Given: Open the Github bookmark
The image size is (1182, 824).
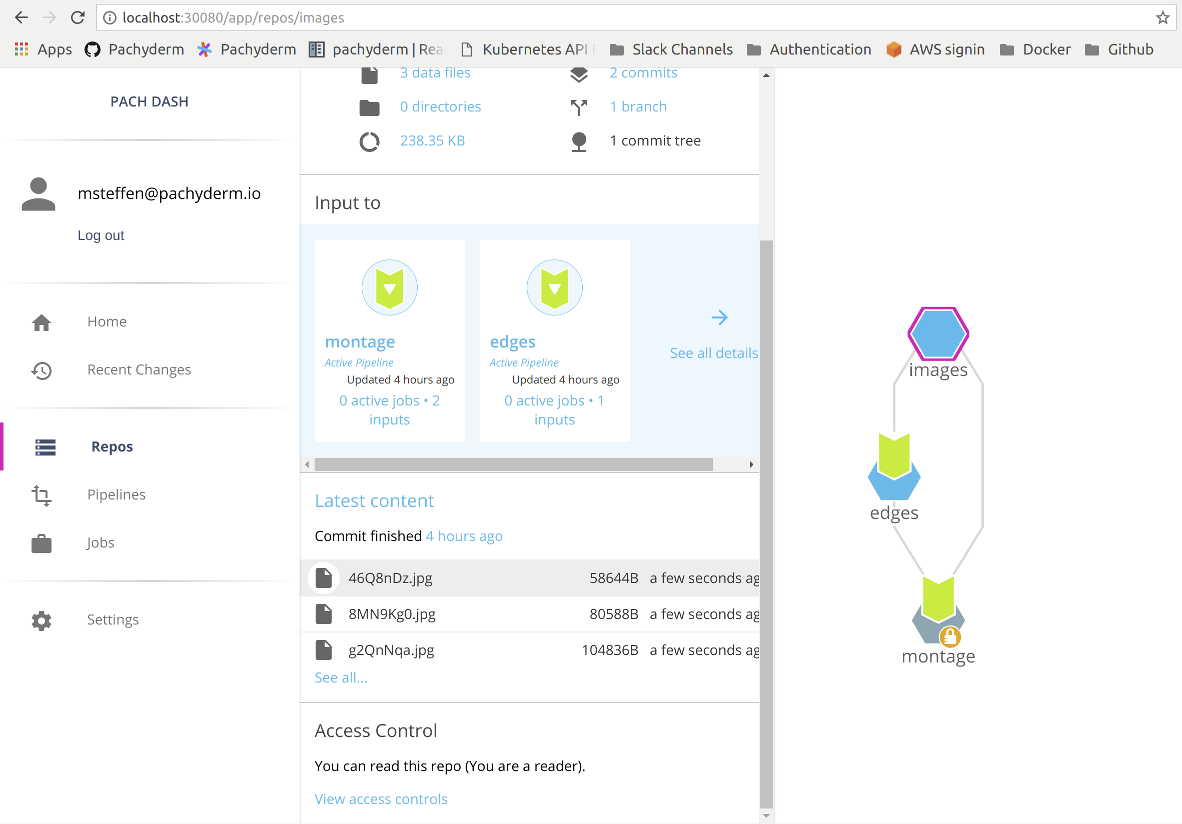Looking at the screenshot, I should [1128, 49].
